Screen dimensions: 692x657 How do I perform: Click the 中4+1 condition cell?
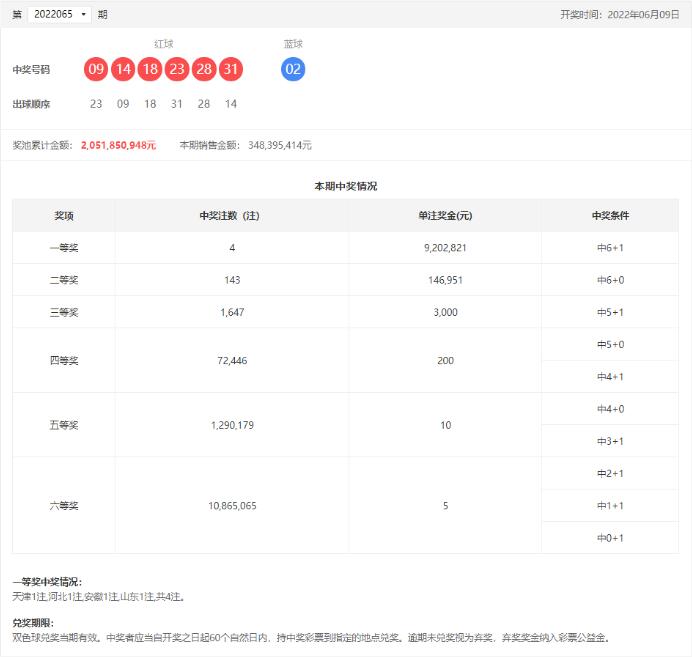610,377
